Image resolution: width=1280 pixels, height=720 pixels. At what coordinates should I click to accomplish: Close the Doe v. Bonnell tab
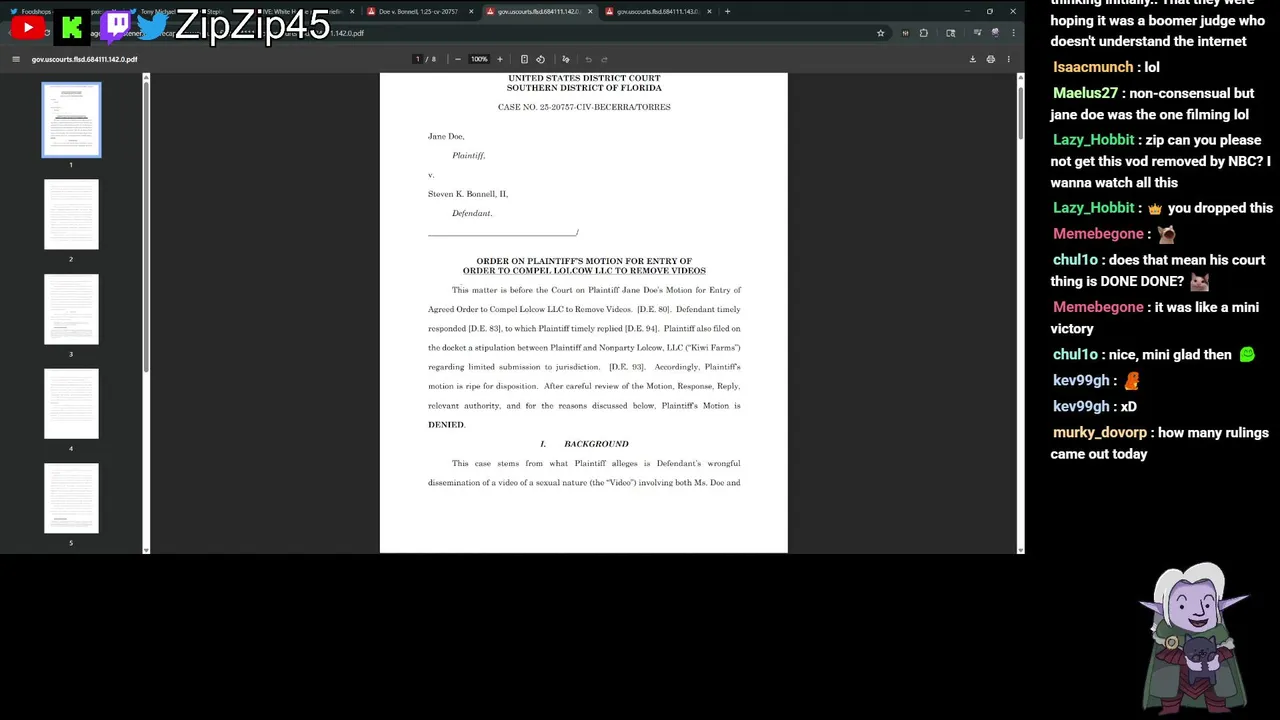[471, 11]
